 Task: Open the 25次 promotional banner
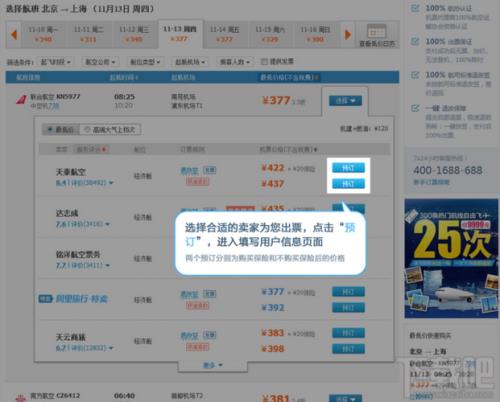(x=451, y=259)
